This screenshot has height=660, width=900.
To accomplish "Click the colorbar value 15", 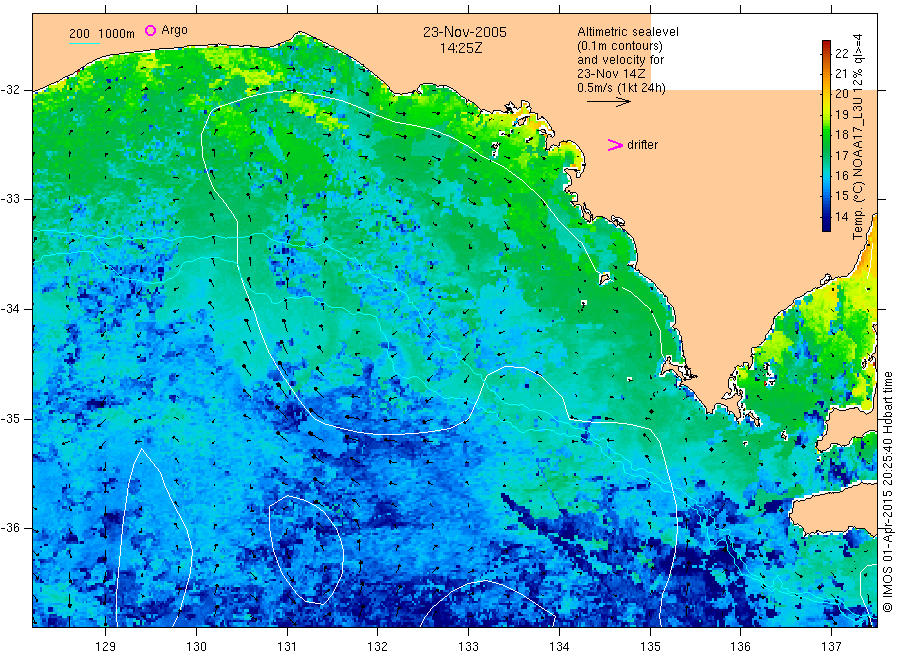I will click(x=841, y=196).
